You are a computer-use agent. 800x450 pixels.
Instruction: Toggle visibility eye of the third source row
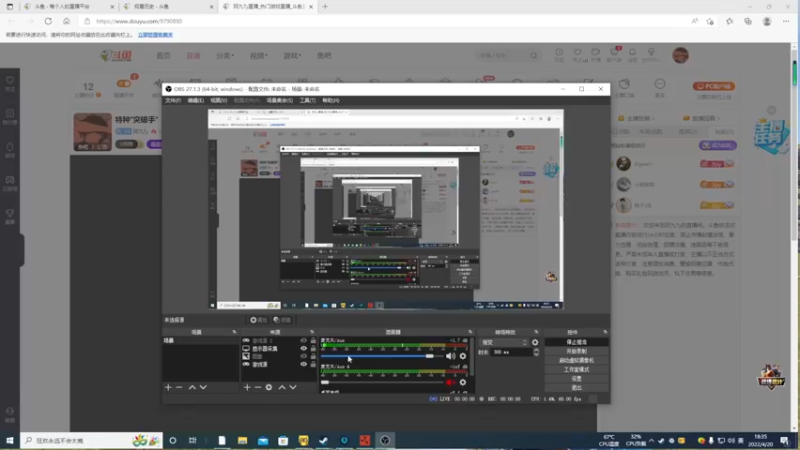click(304, 356)
